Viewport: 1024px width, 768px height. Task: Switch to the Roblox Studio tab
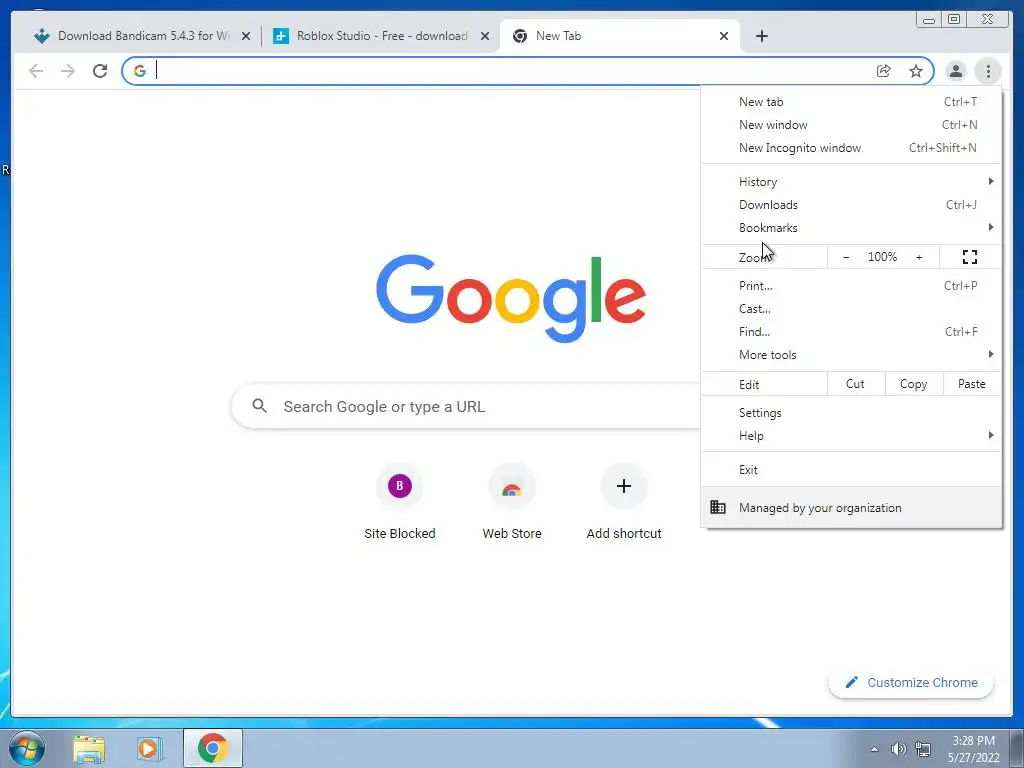[x=381, y=36]
